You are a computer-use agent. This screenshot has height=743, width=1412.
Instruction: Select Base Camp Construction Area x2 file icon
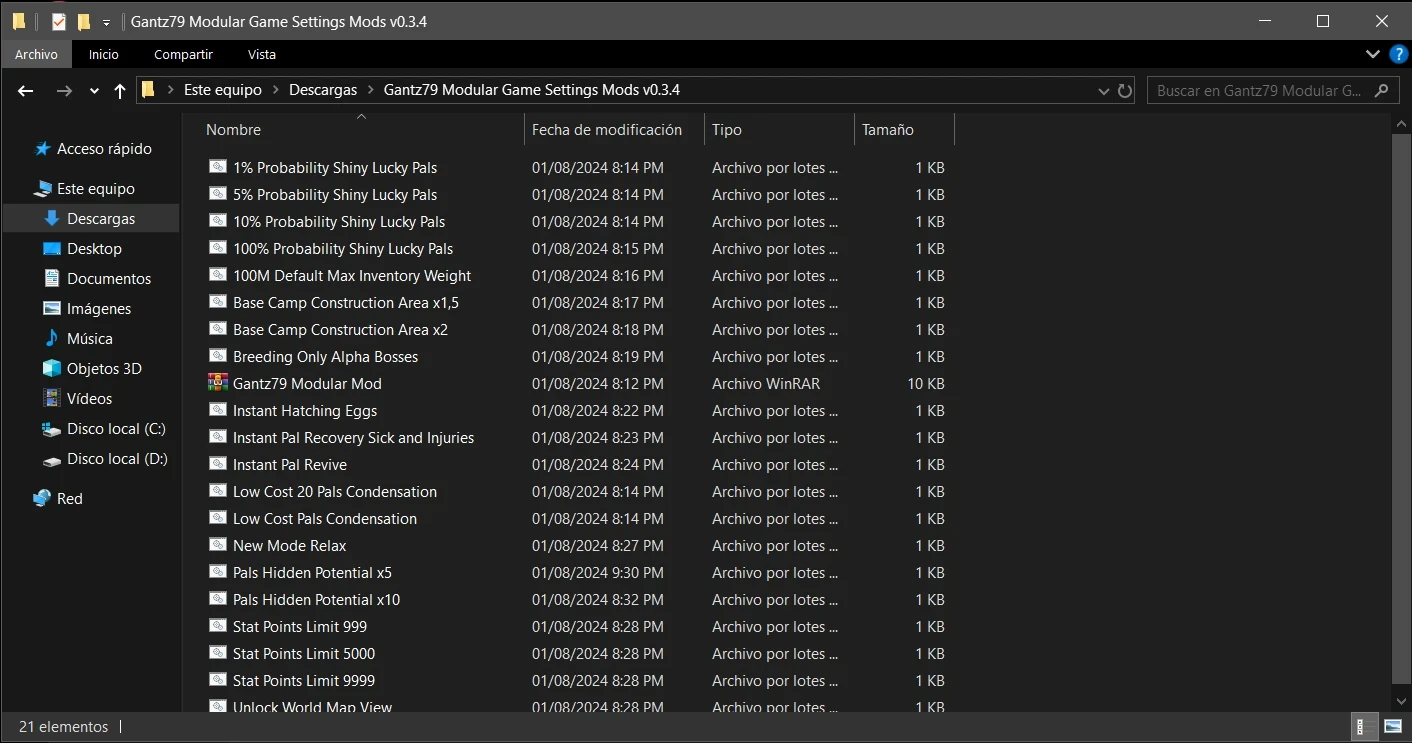coord(217,329)
